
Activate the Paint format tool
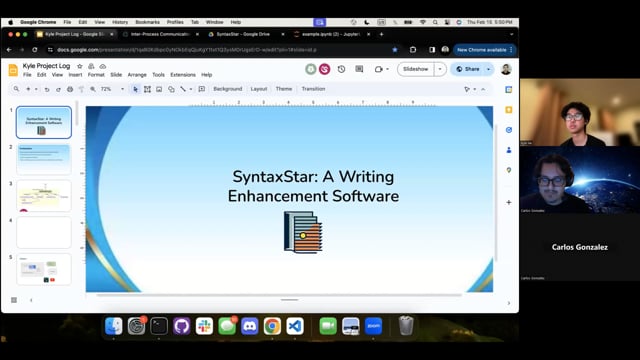[x=81, y=89]
